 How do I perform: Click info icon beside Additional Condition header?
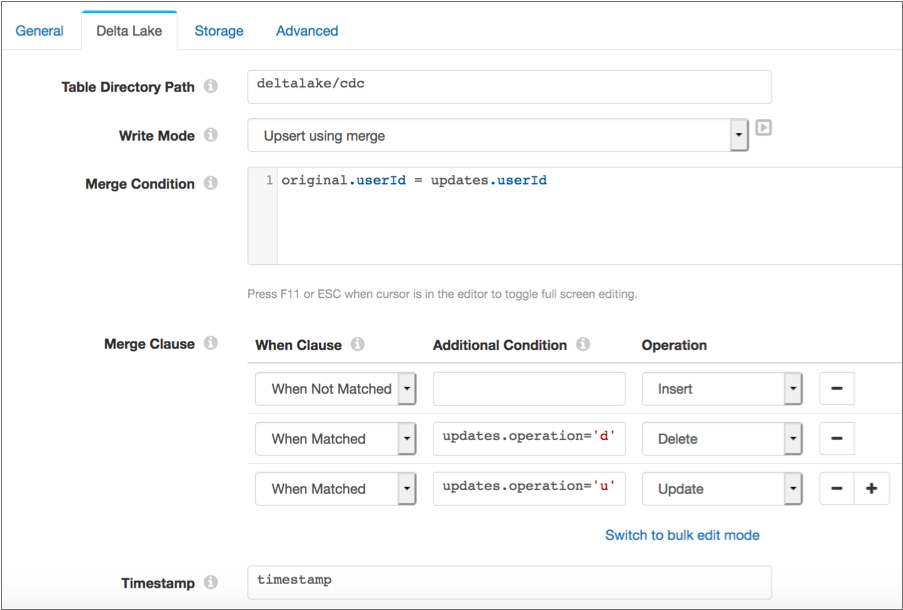[x=583, y=344]
